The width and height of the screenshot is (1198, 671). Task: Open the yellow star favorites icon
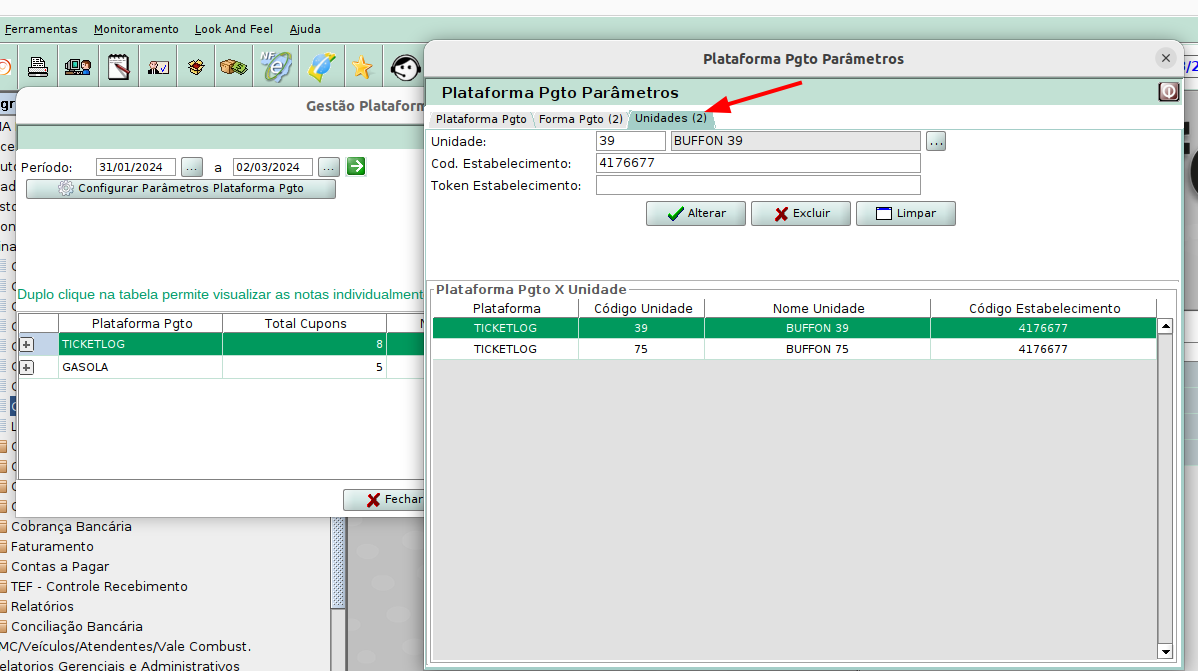point(361,67)
